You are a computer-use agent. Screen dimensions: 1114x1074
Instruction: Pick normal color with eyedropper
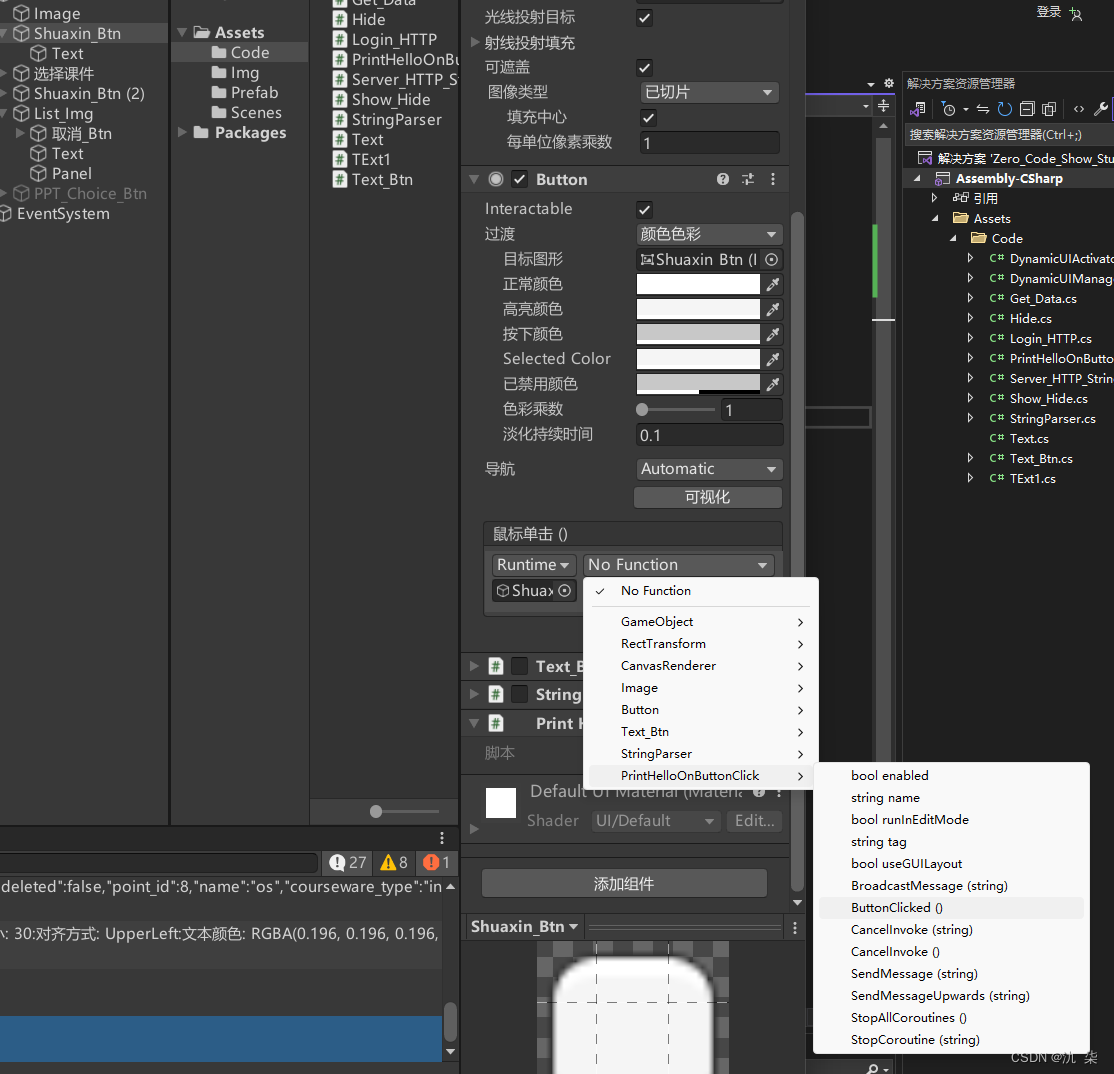(x=773, y=284)
